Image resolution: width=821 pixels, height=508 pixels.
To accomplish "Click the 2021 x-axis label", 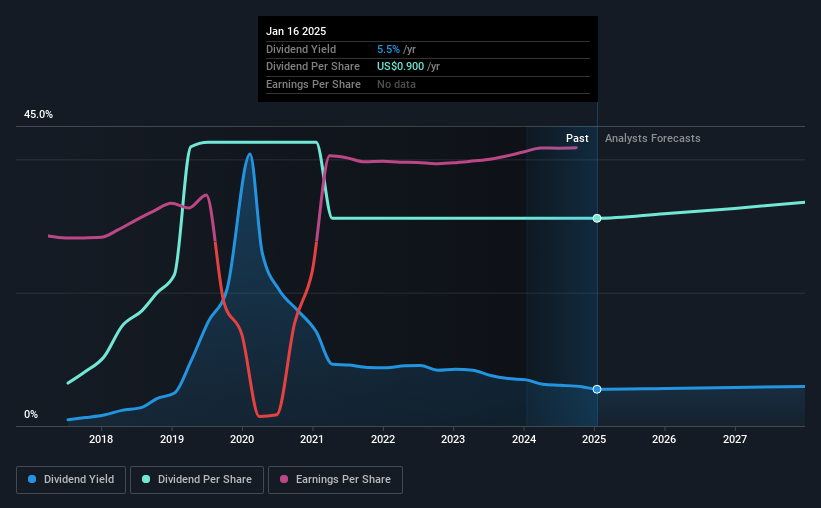I will click(312, 439).
